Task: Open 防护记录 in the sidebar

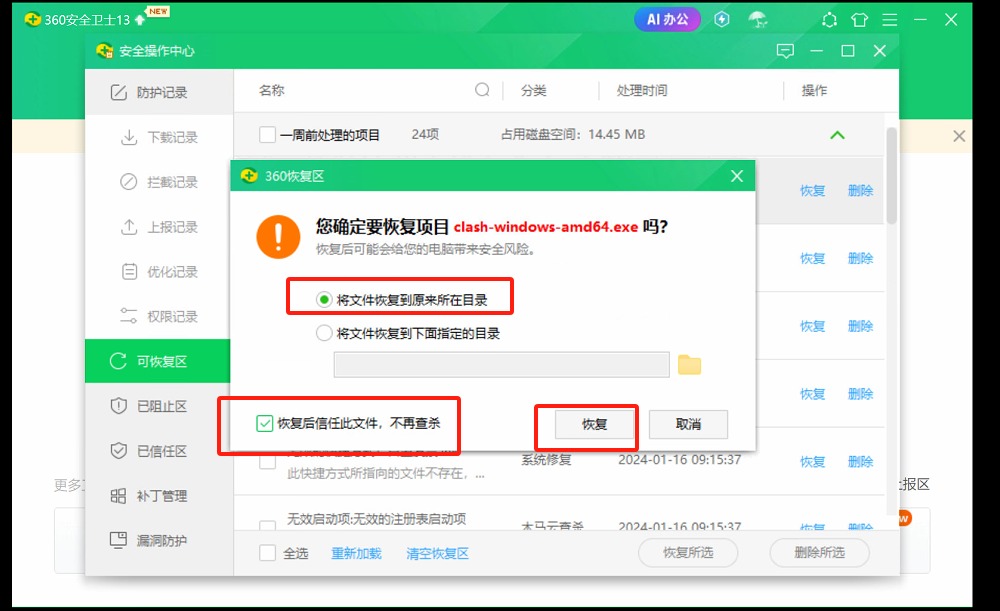Action: (160, 92)
